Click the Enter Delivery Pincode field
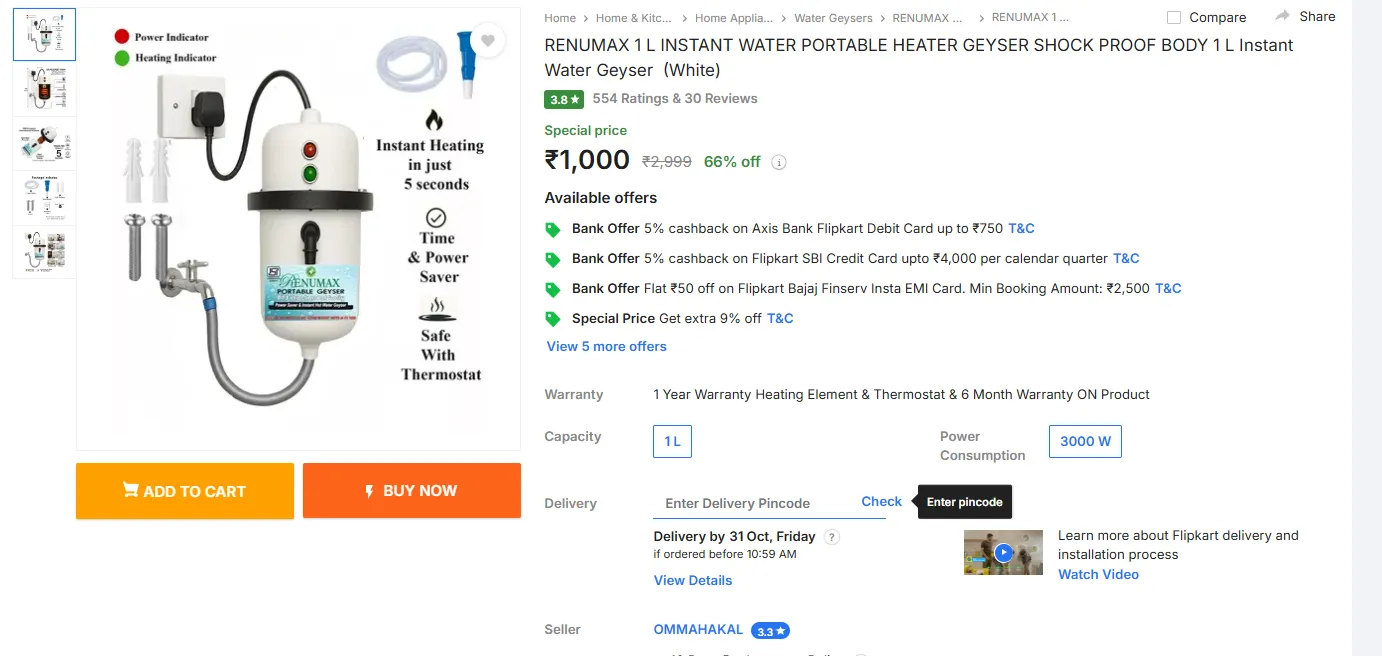 [x=750, y=503]
